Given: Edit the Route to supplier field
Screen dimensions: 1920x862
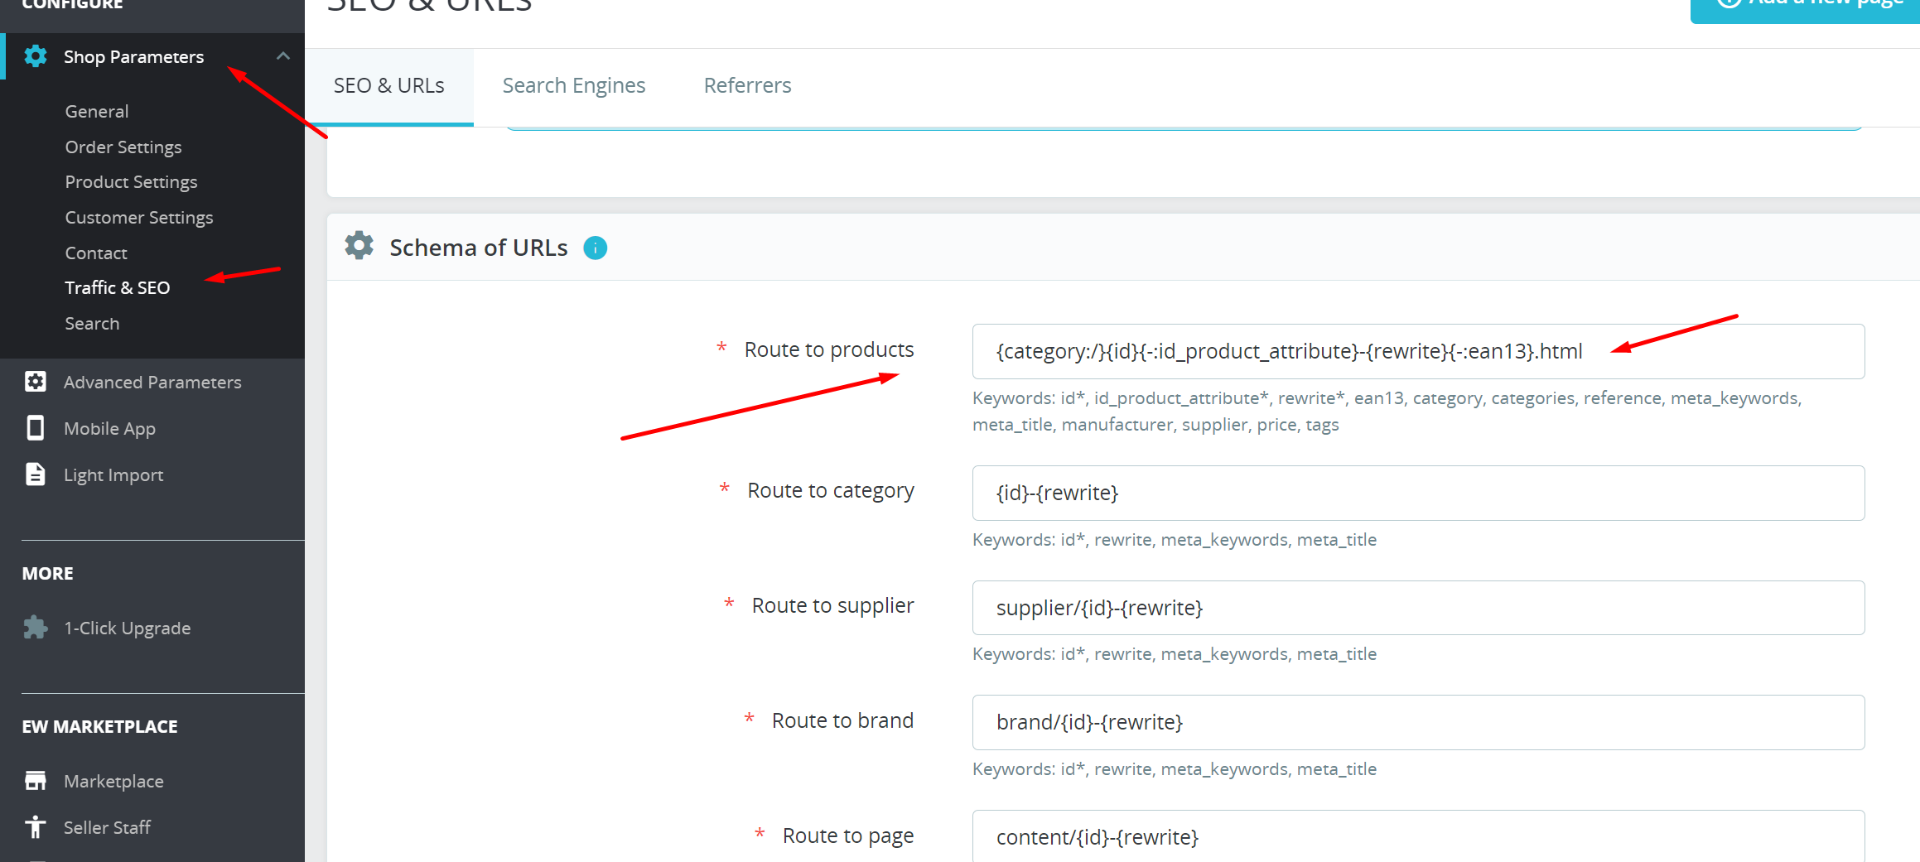Looking at the screenshot, I should point(1417,608).
